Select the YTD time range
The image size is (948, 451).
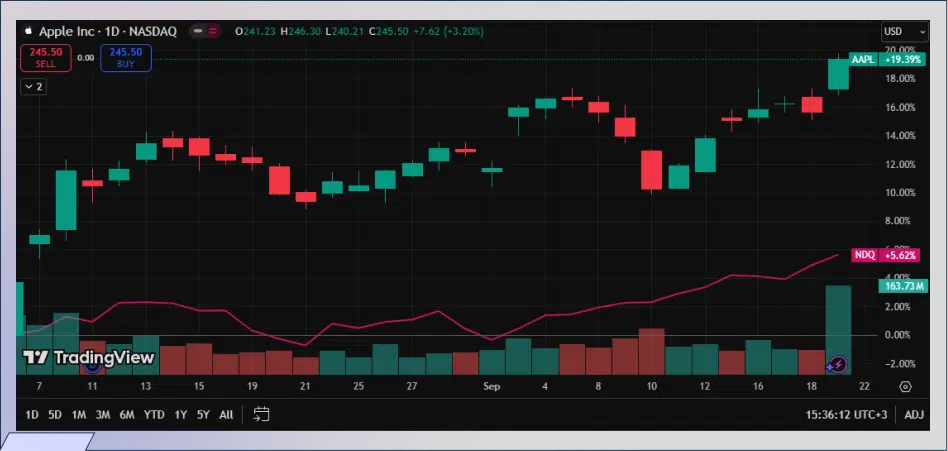coord(154,415)
